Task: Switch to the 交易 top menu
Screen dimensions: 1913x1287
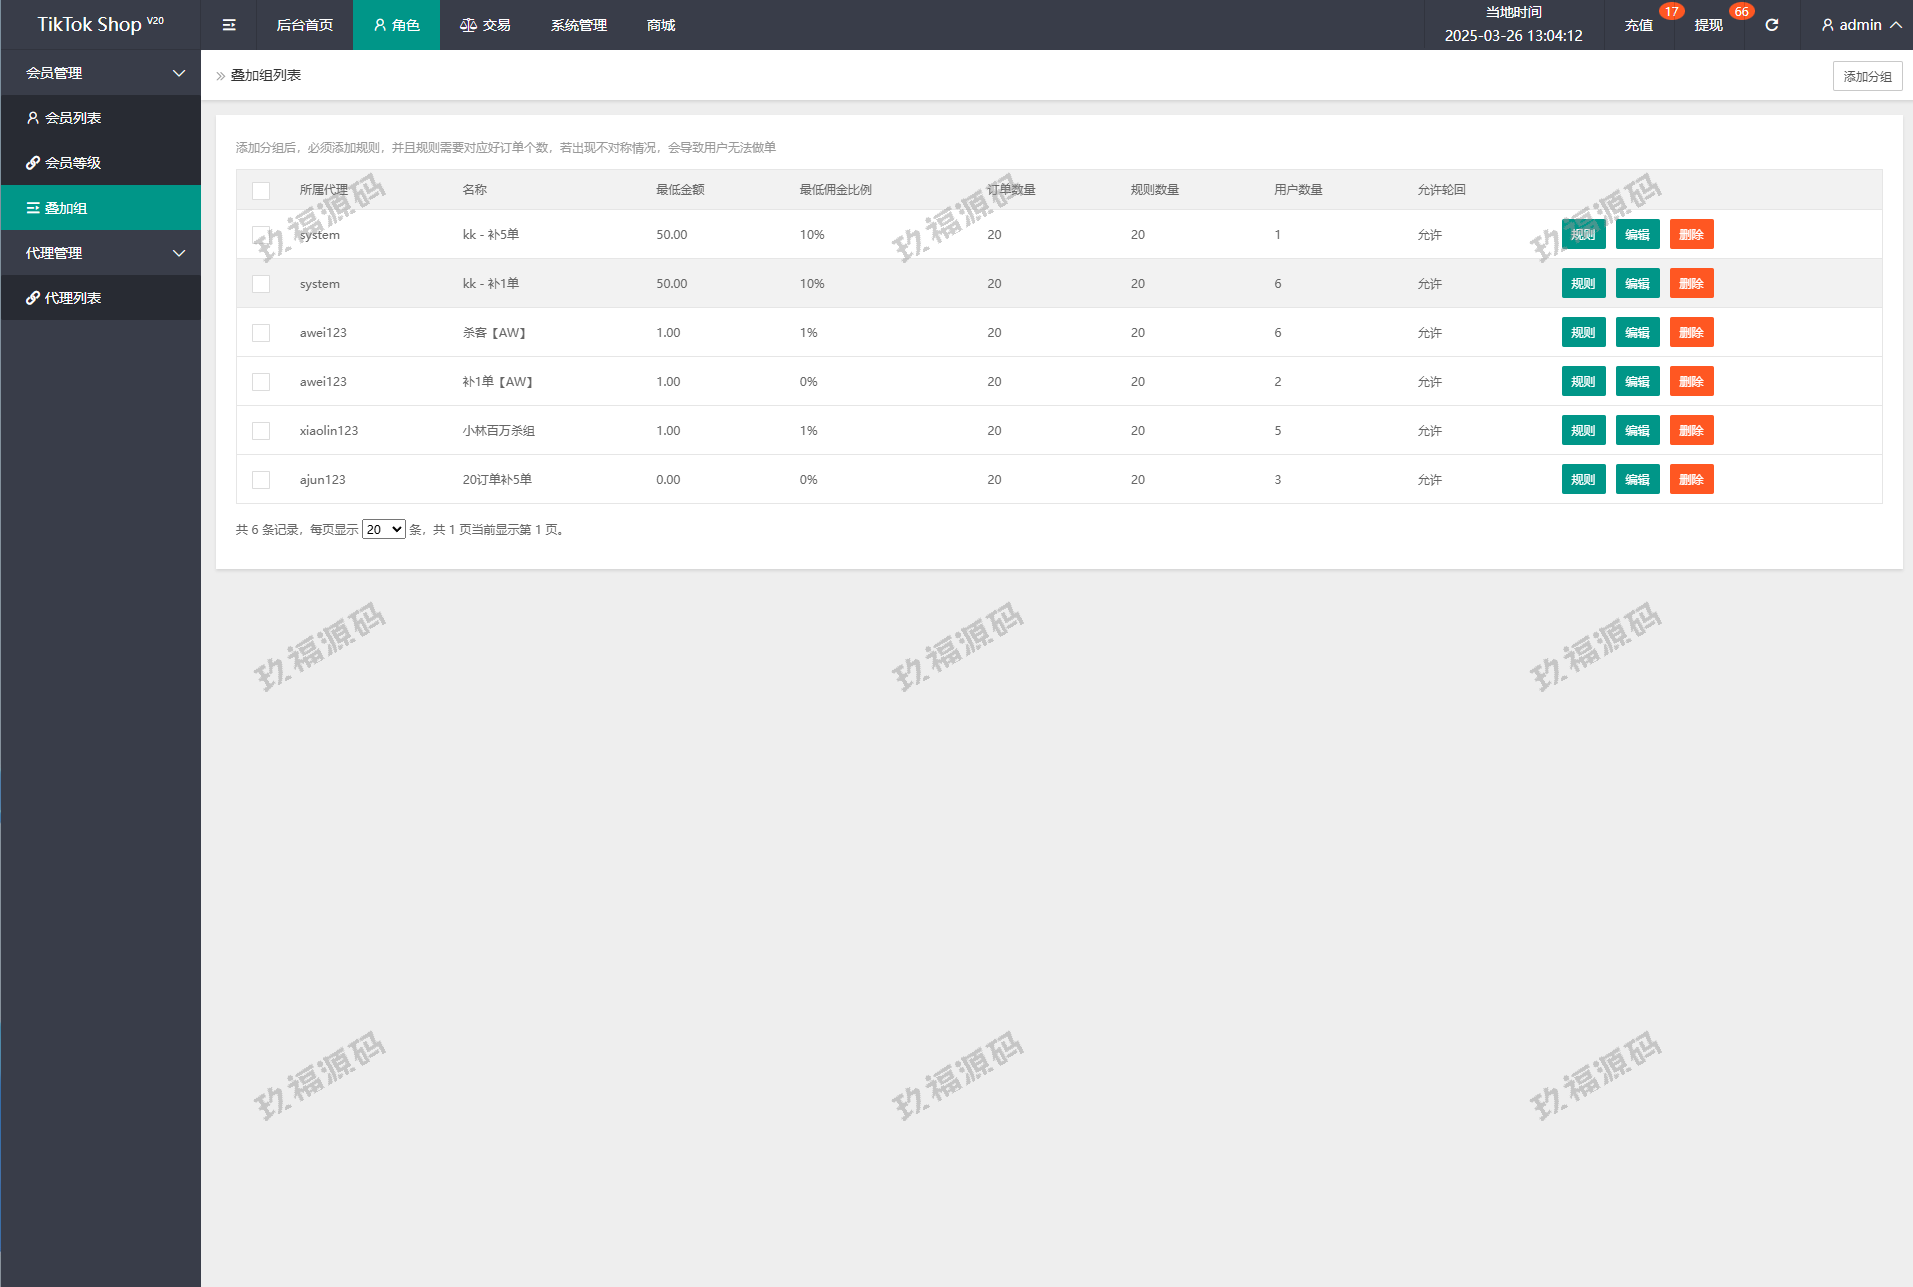Action: click(x=485, y=25)
